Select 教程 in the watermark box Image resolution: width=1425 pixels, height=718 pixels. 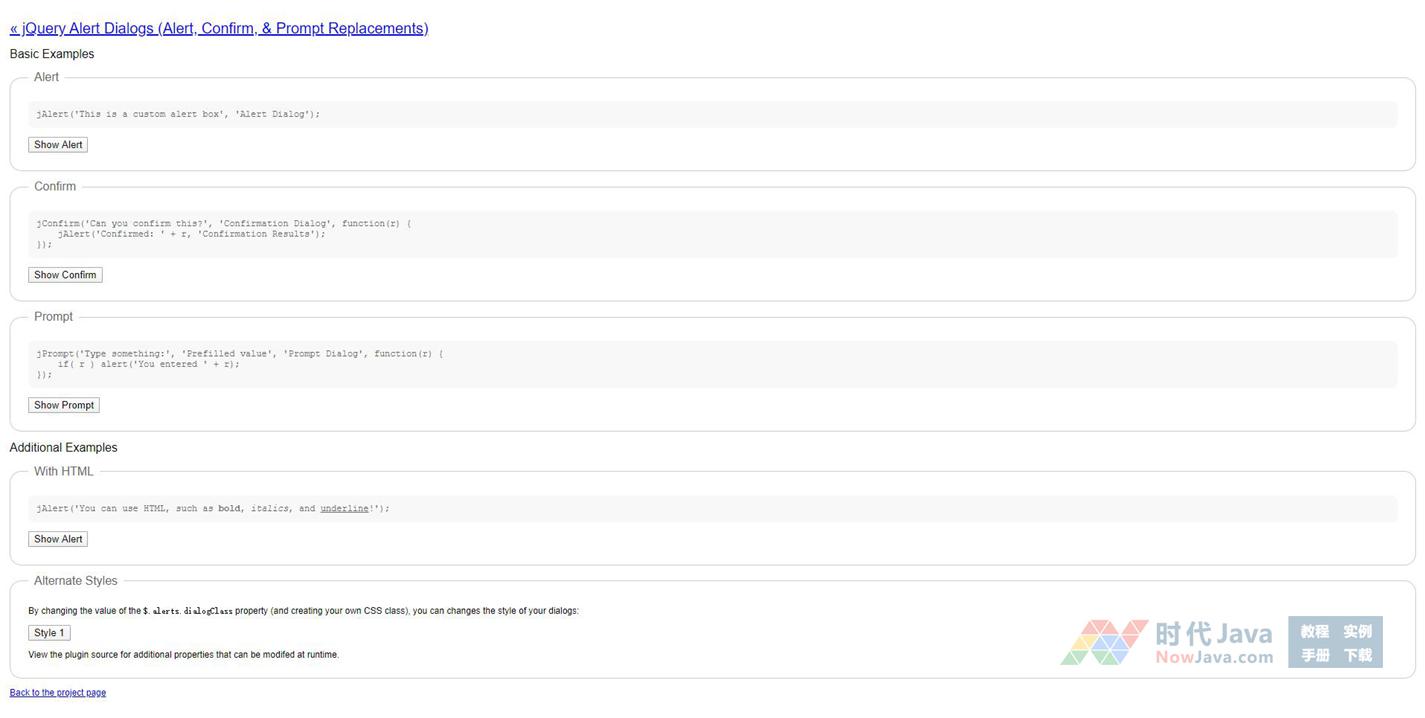pos(1314,631)
